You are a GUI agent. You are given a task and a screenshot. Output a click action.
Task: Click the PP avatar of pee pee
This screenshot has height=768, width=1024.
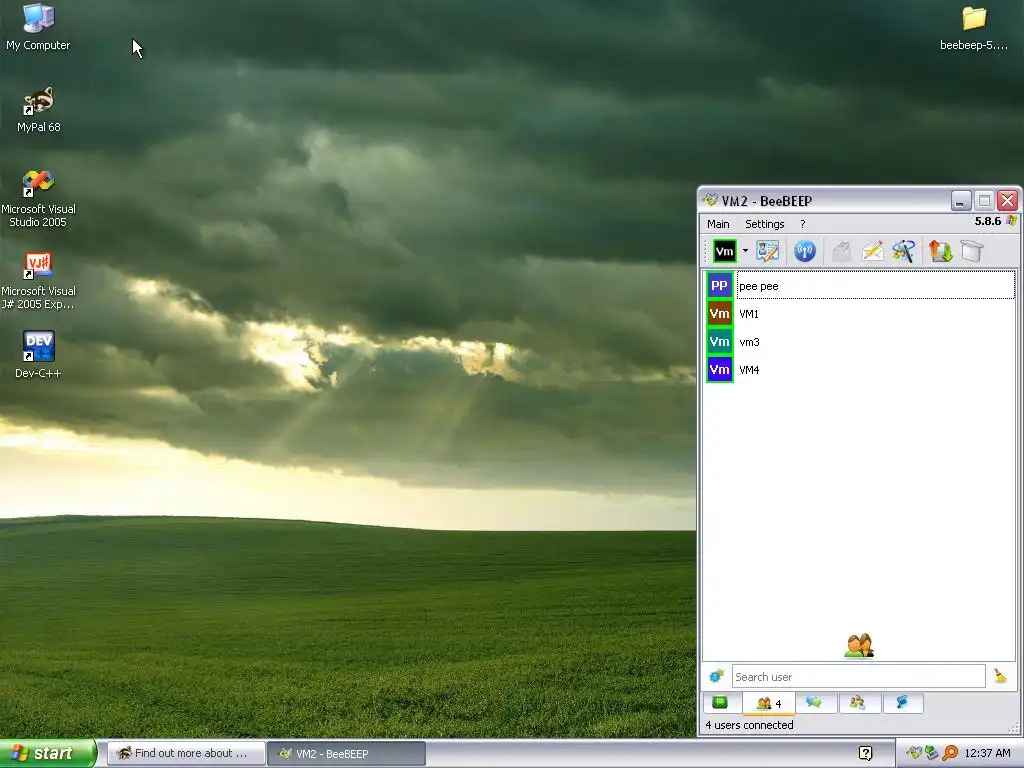(720, 286)
